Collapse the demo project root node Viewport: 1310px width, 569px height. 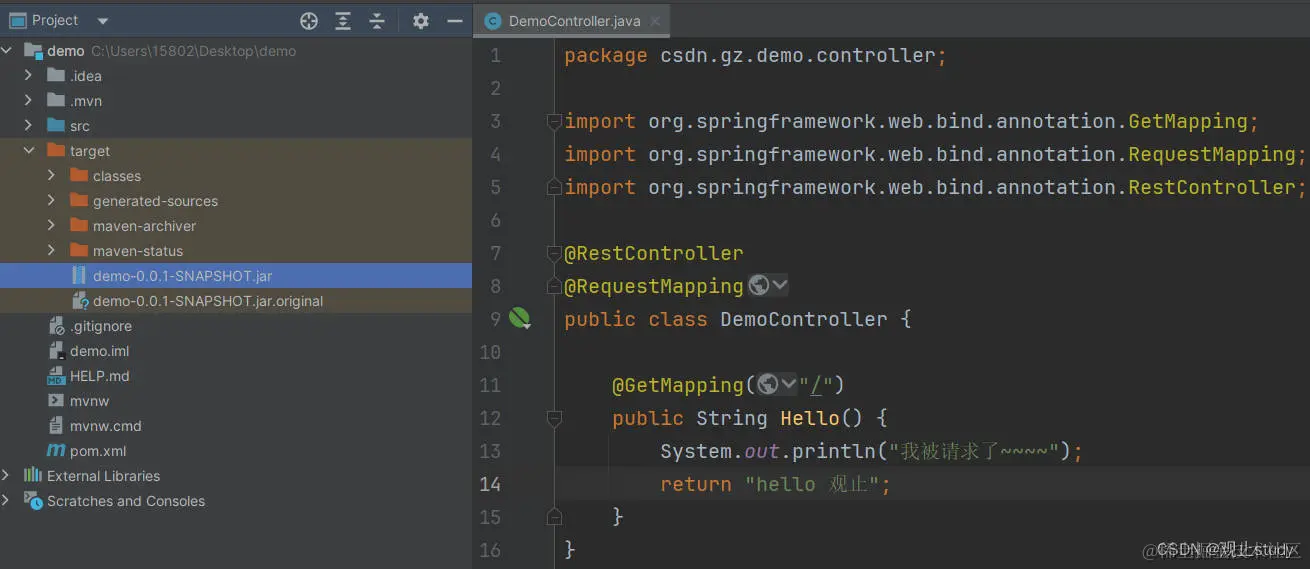point(7,51)
